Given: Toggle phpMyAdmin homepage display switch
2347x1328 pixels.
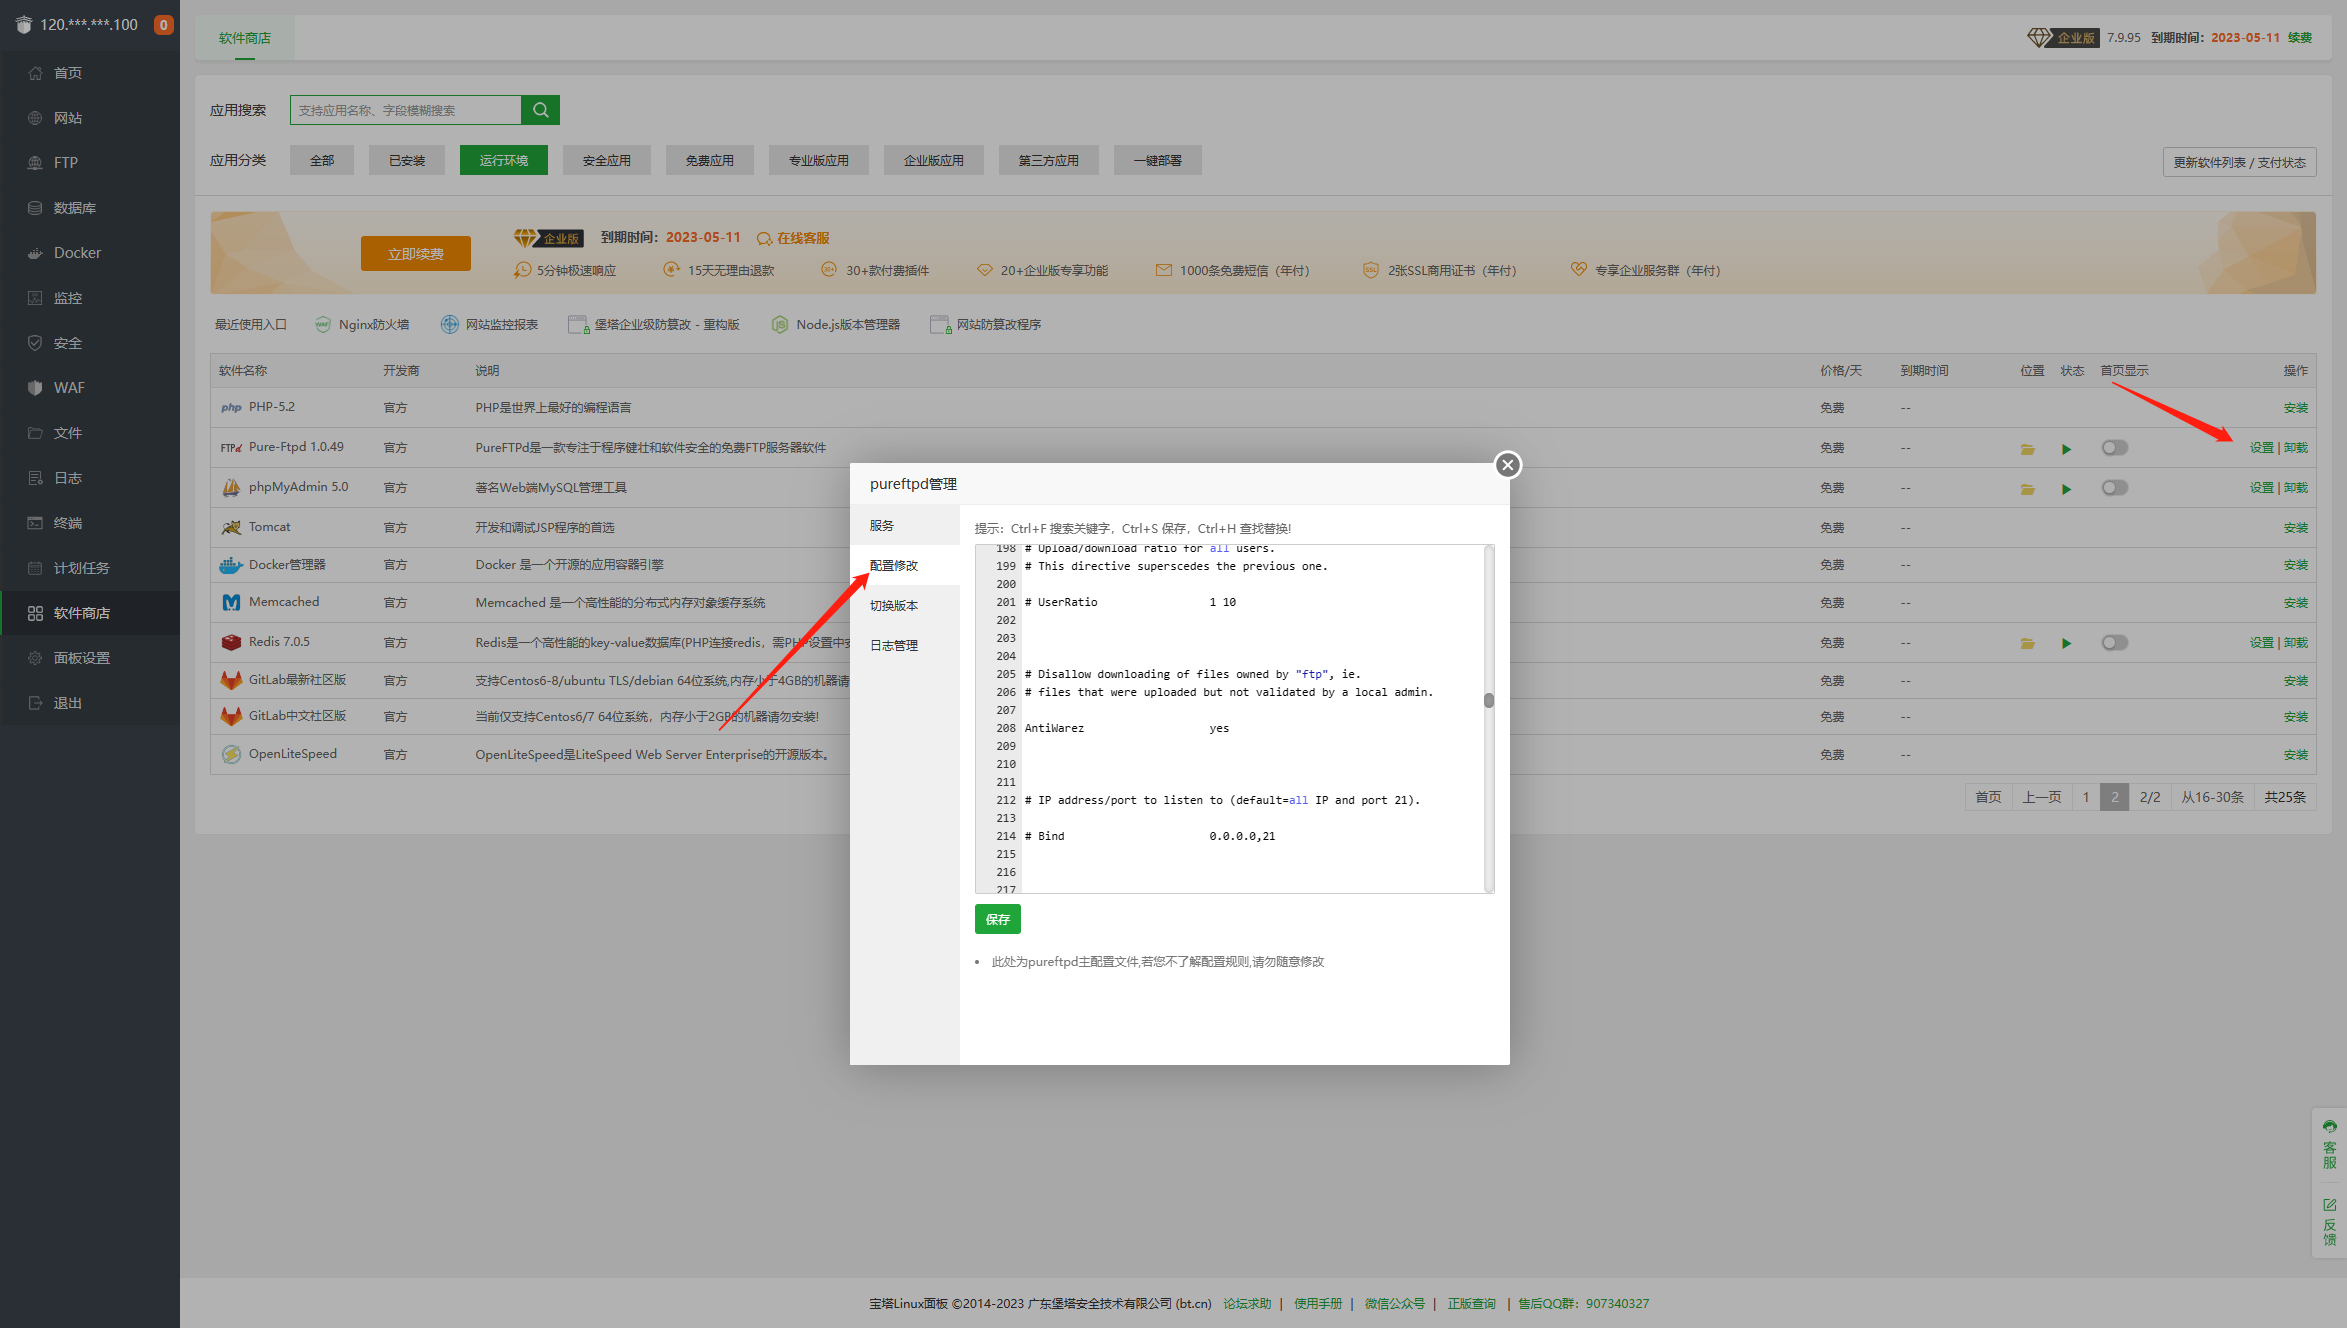Looking at the screenshot, I should pyautogui.click(x=2114, y=488).
